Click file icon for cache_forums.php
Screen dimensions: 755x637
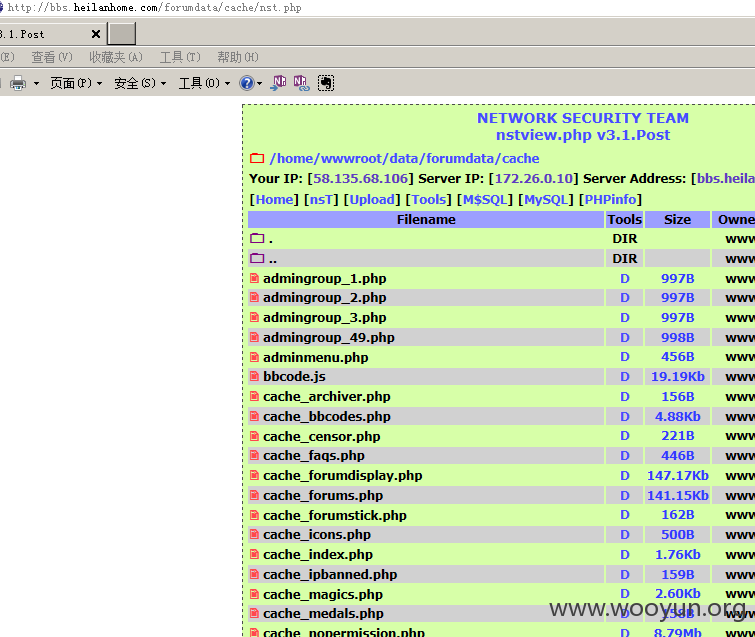[x=254, y=494]
